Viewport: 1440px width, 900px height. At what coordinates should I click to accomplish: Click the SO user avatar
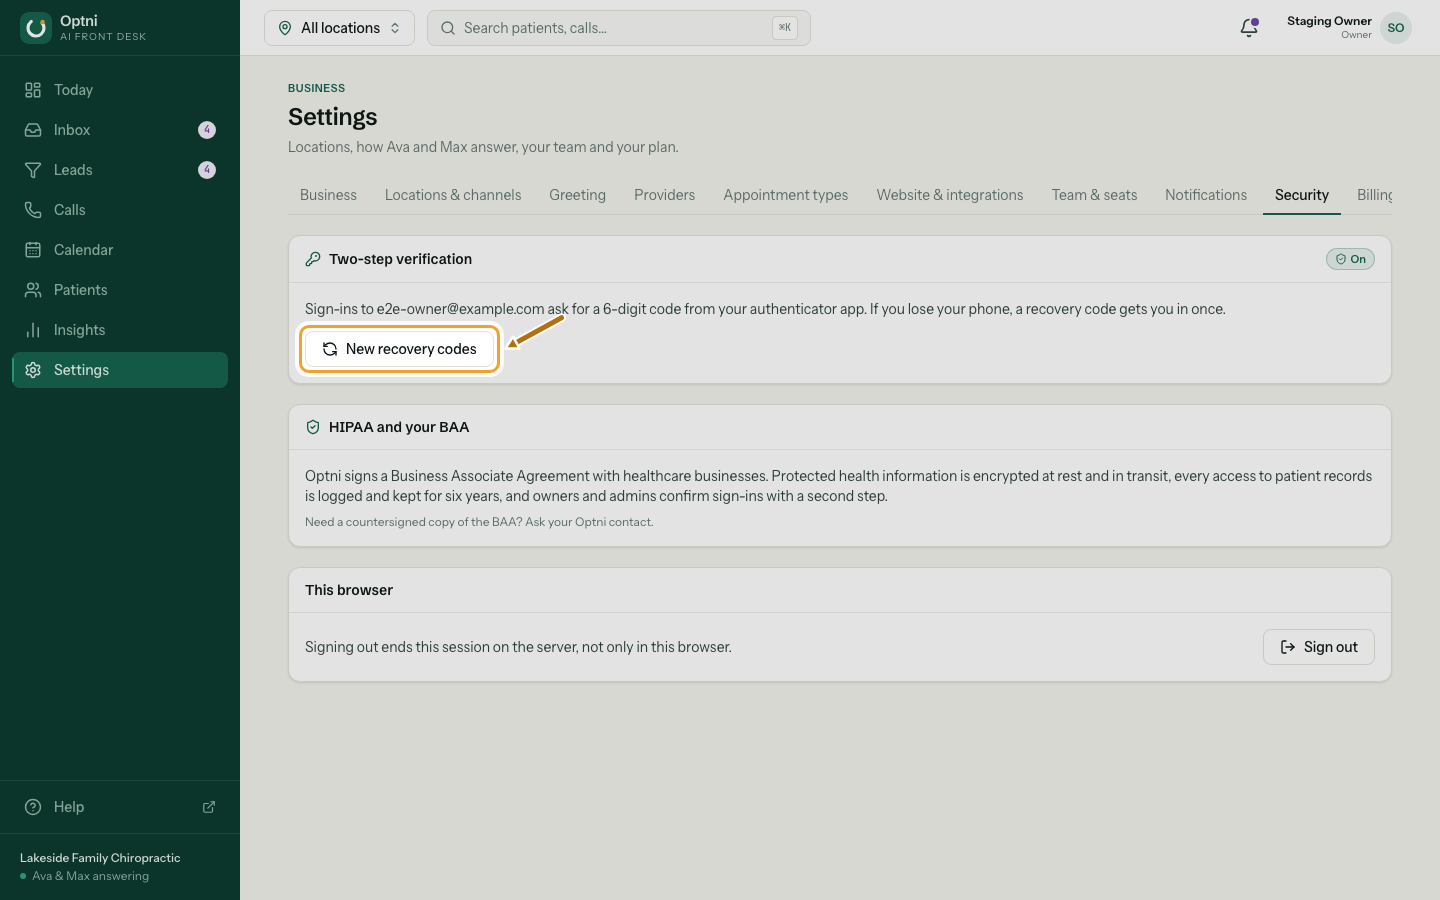1396,28
